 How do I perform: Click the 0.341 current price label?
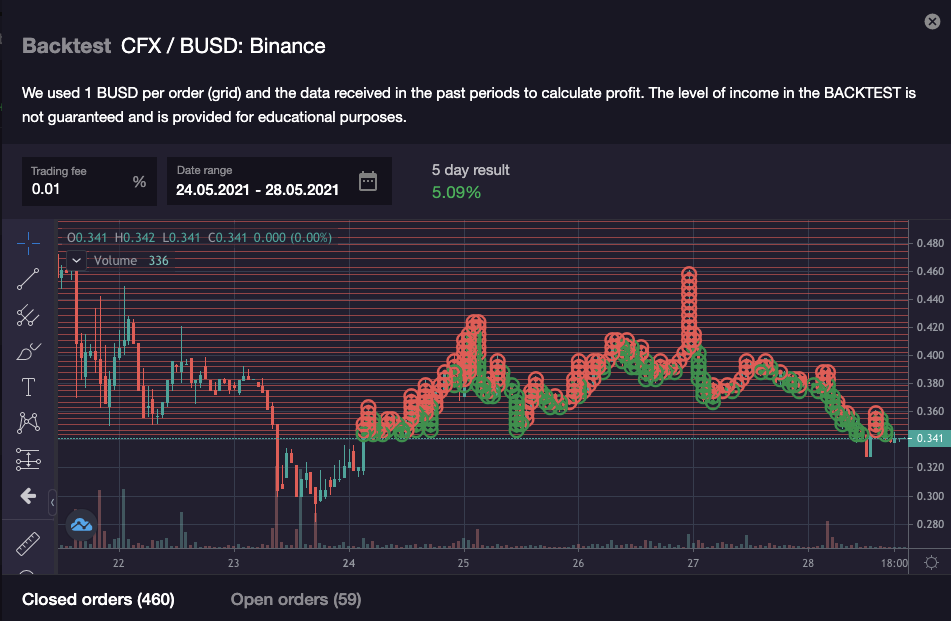pos(930,439)
